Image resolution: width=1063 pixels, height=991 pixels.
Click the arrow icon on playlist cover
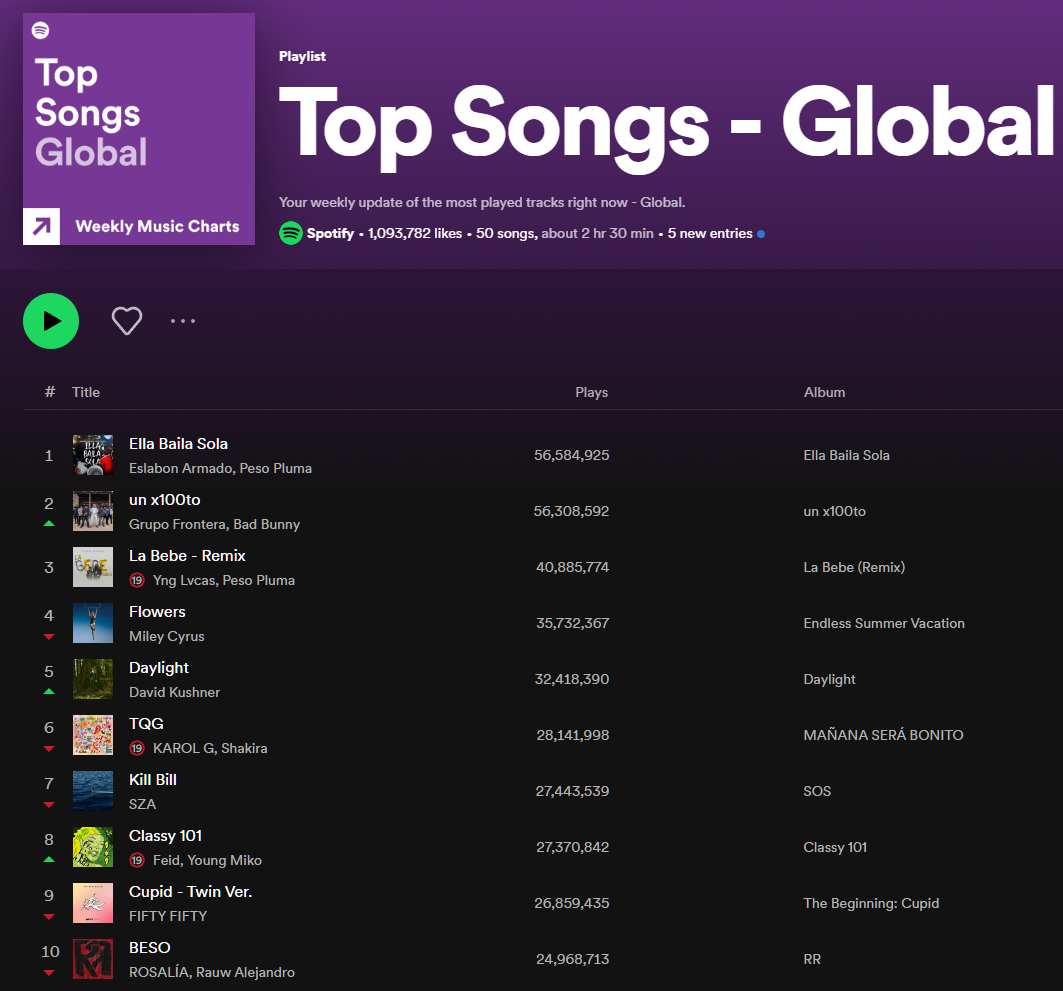click(41, 226)
